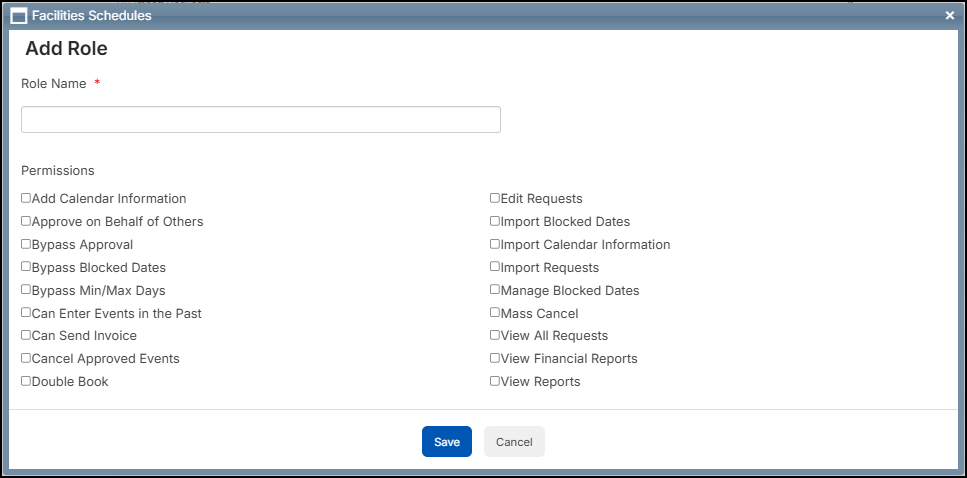
Task: Enable Can Send Invoice permission
Action: point(26,335)
